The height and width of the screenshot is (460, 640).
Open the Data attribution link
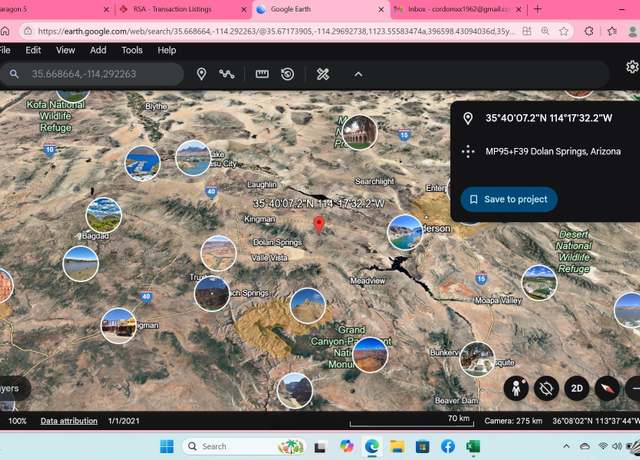[69, 421]
